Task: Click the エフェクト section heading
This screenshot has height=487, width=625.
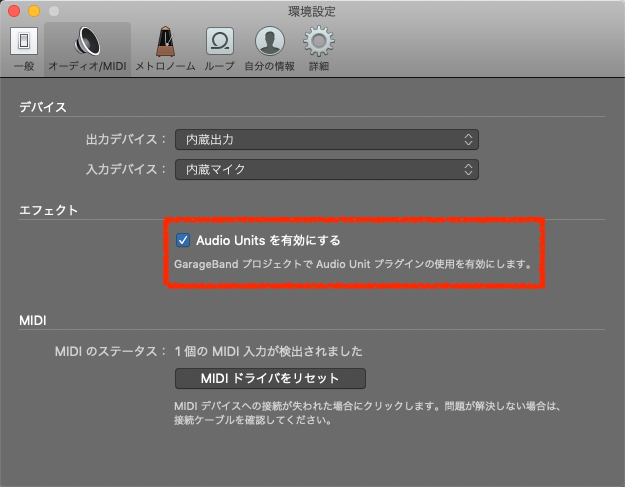Action: pyautogui.click(x=48, y=210)
